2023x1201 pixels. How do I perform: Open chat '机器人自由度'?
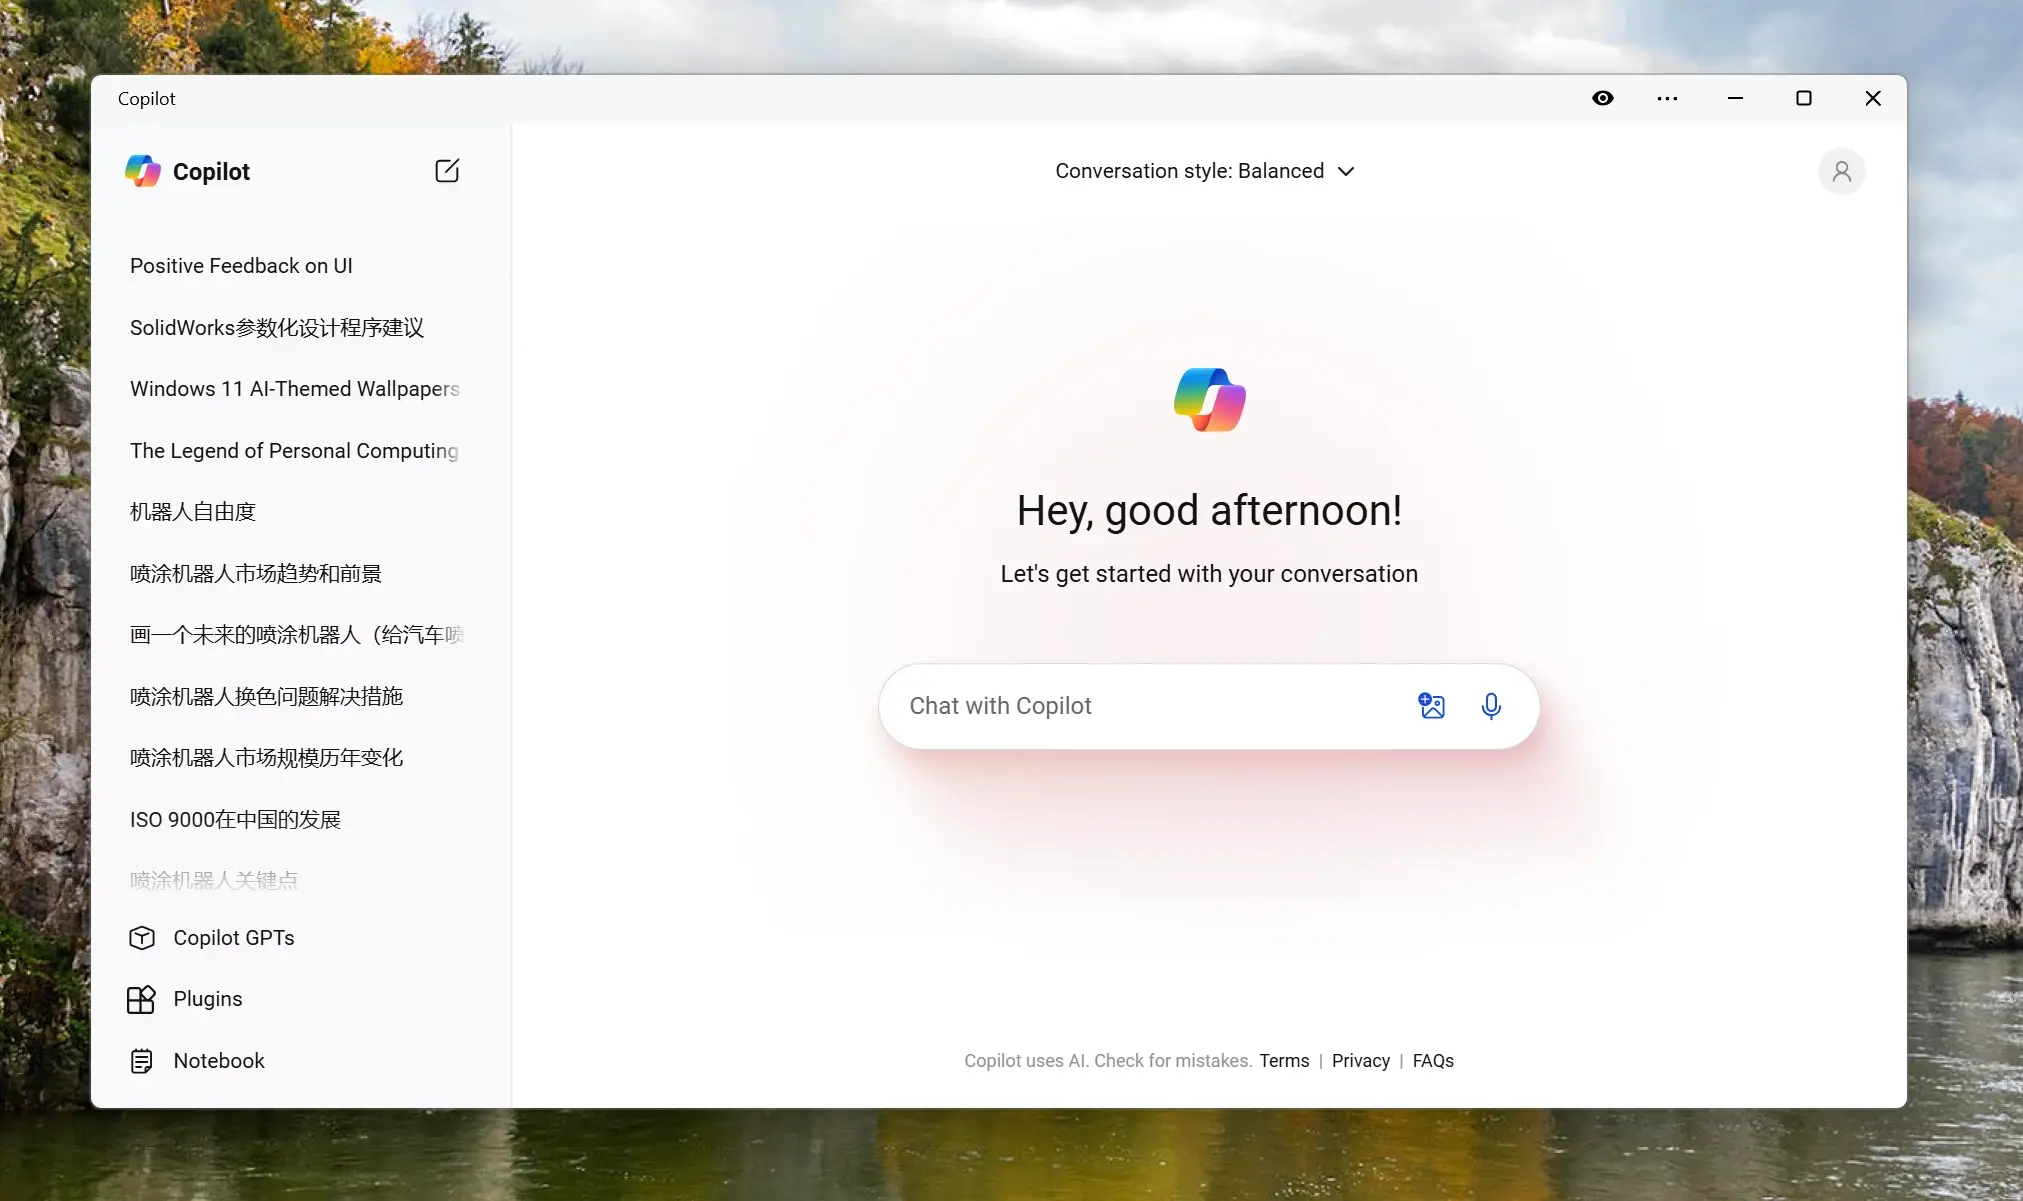coord(193,512)
